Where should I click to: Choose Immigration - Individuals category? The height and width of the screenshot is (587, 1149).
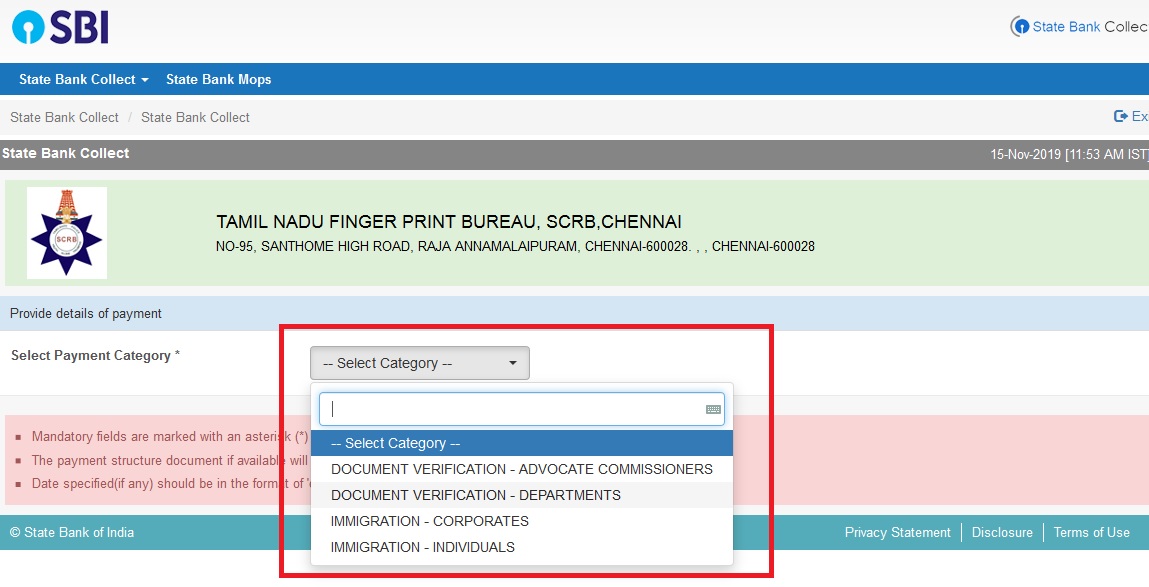click(x=422, y=547)
